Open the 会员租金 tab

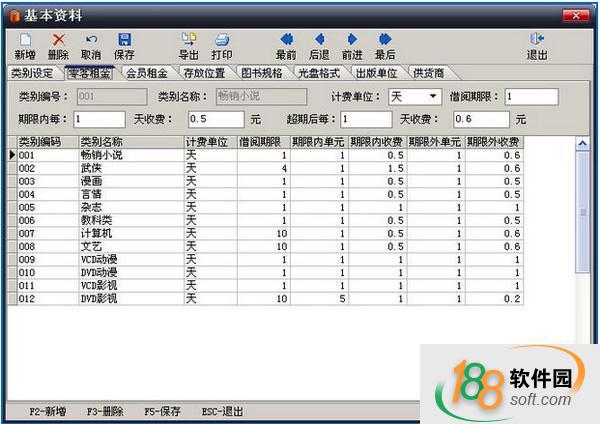pyautogui.click(x=148, y=73)
